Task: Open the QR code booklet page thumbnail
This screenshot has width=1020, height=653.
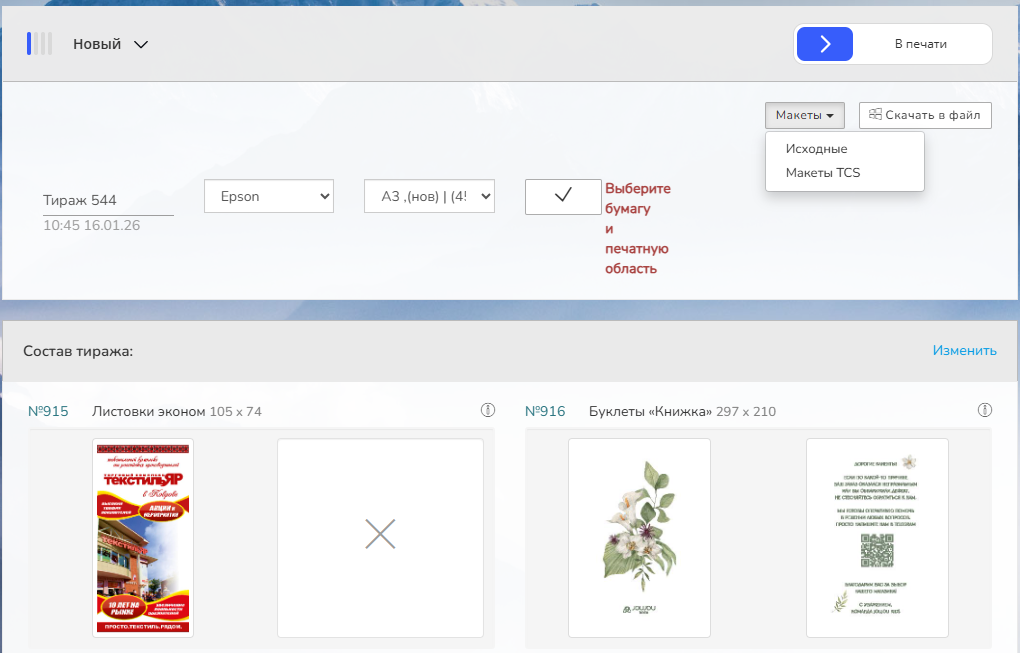Action: 877,537
